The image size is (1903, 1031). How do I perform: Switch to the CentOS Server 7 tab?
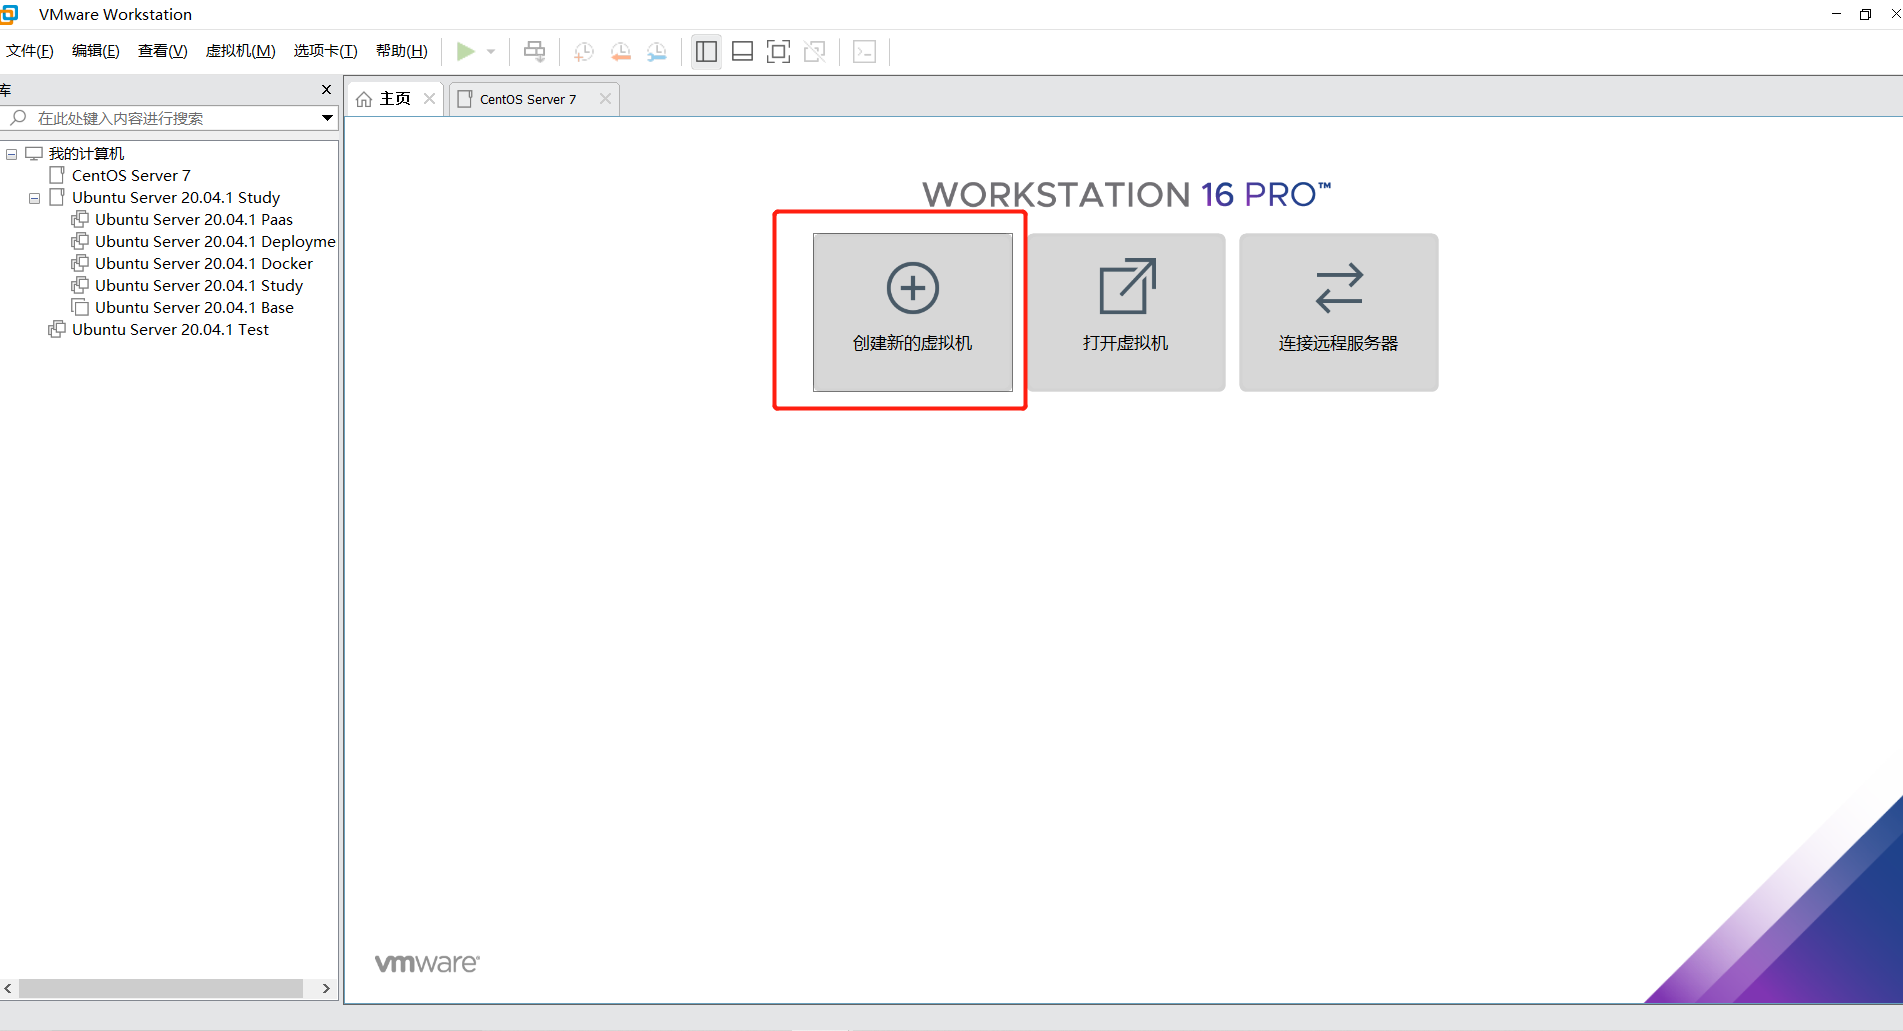(x=527, y=99)
